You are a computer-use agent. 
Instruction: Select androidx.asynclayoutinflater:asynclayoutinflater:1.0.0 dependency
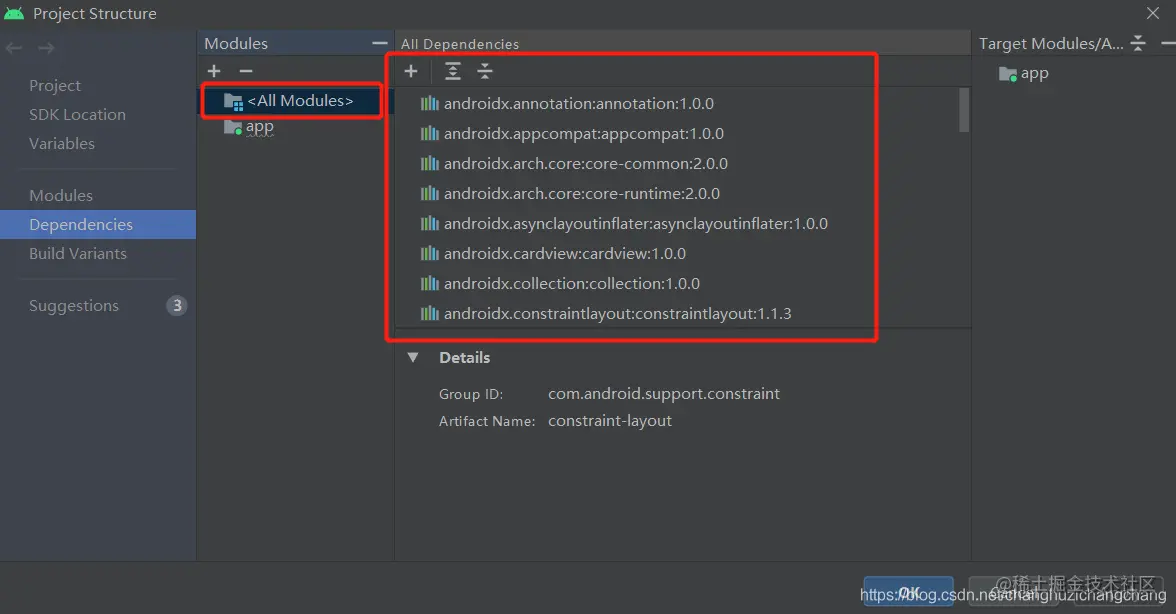[x=636, y=223]
